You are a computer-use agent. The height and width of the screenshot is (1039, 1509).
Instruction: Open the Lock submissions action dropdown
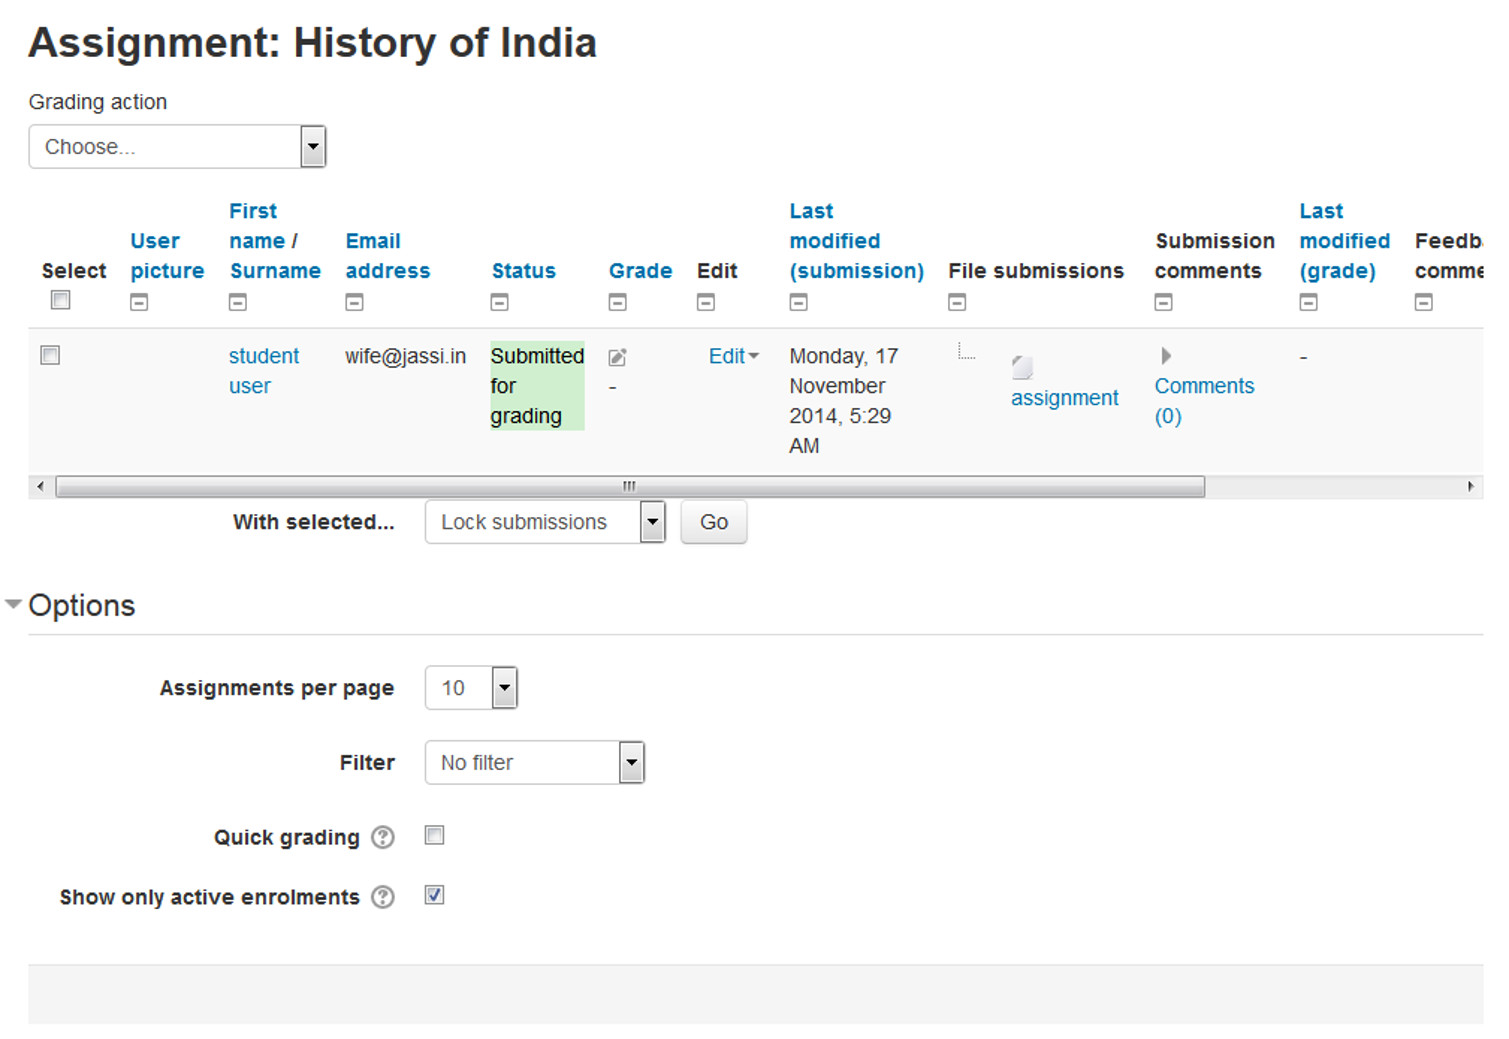tap(544, 522)
